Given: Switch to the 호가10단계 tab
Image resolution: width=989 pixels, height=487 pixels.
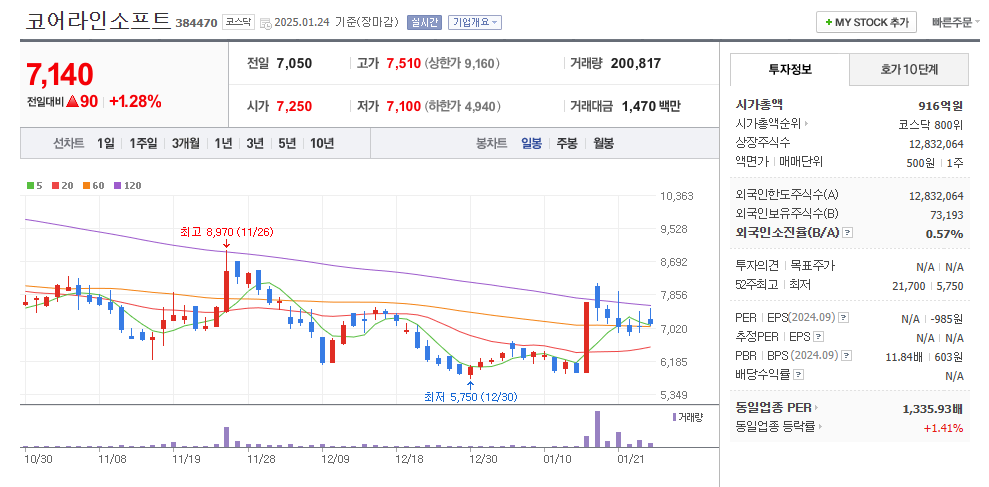Looking at the screenshot, I should tap(909, 69).
